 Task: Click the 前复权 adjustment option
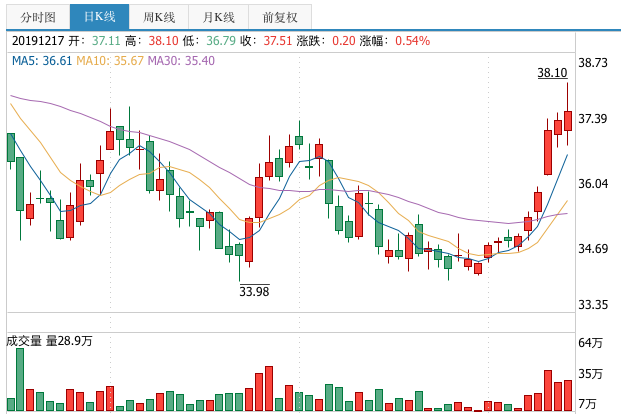coord(280,17)
